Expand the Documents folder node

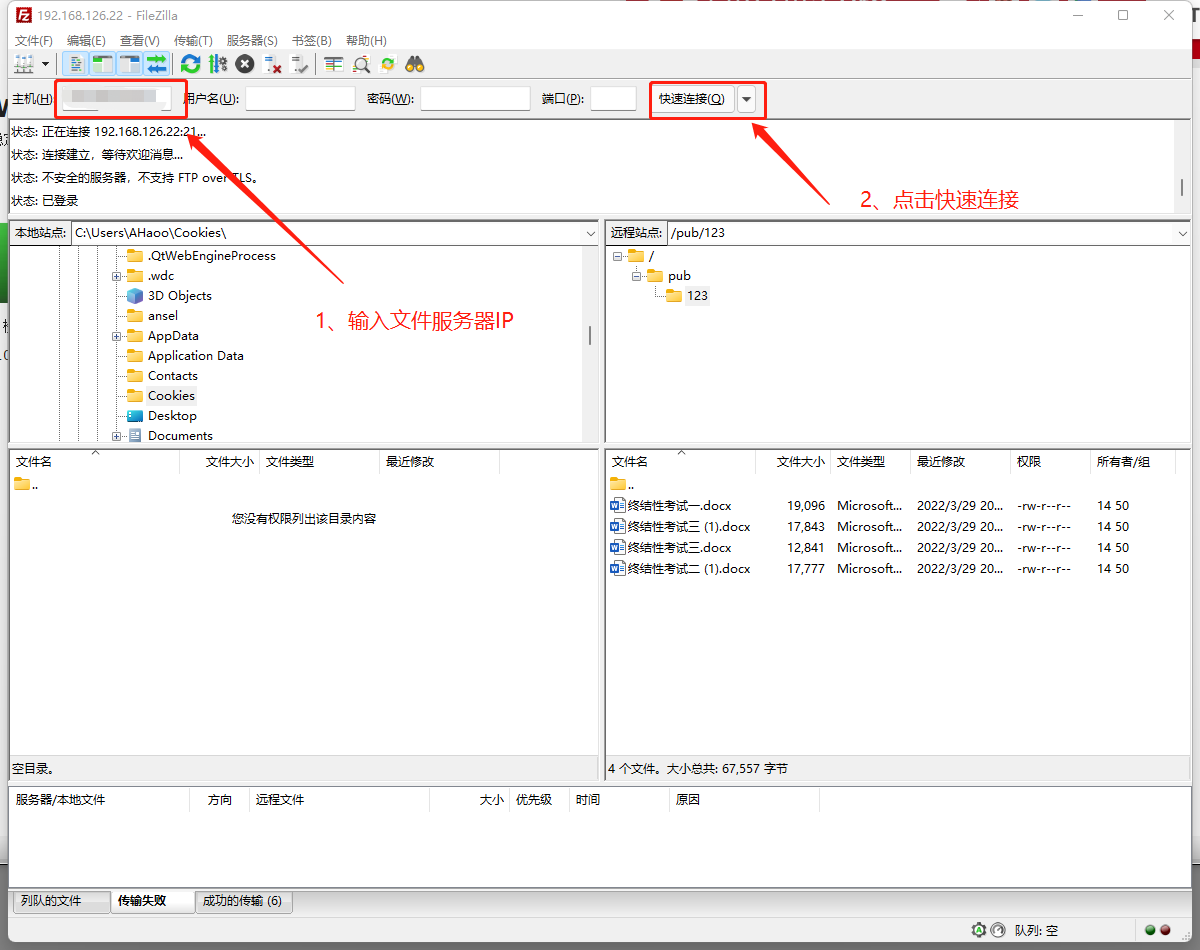[117, 436]
